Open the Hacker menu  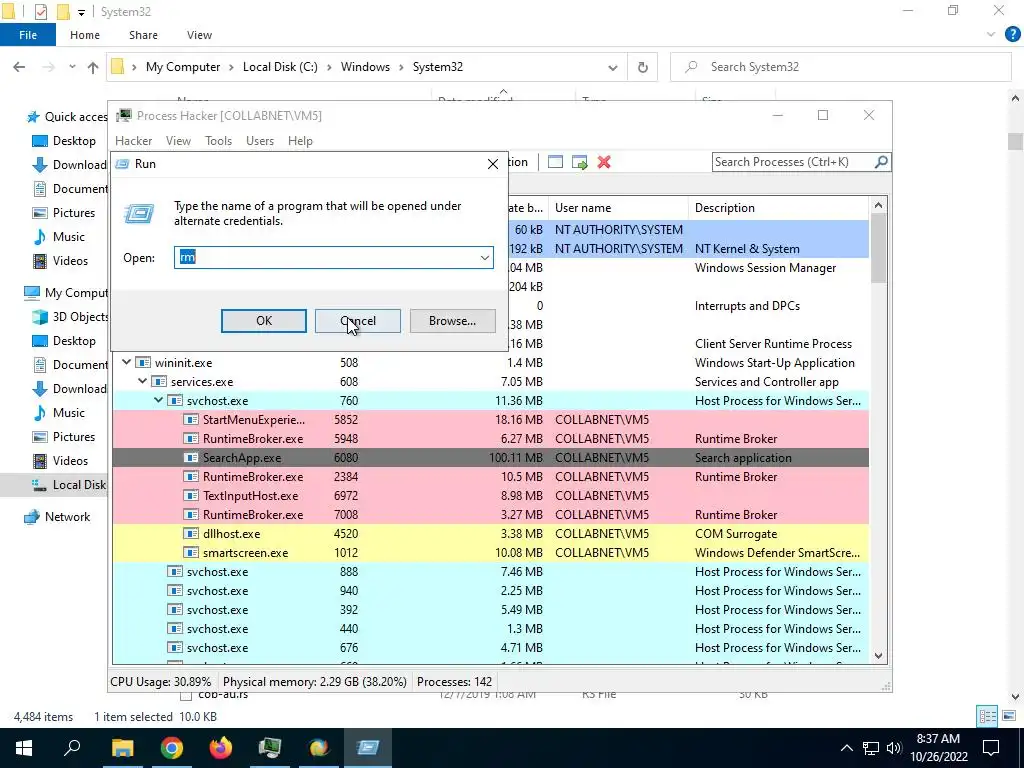click(133, 140)
